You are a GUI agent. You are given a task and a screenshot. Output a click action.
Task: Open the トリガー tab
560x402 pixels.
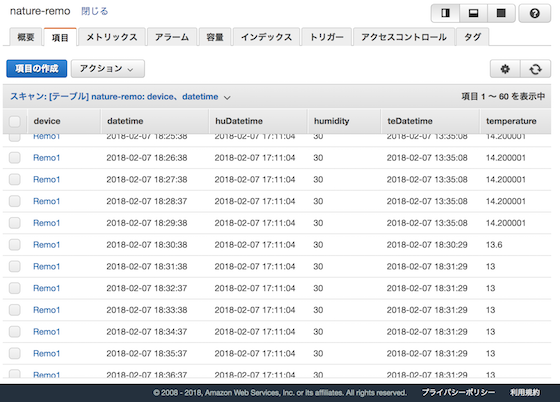pos(326,37)
